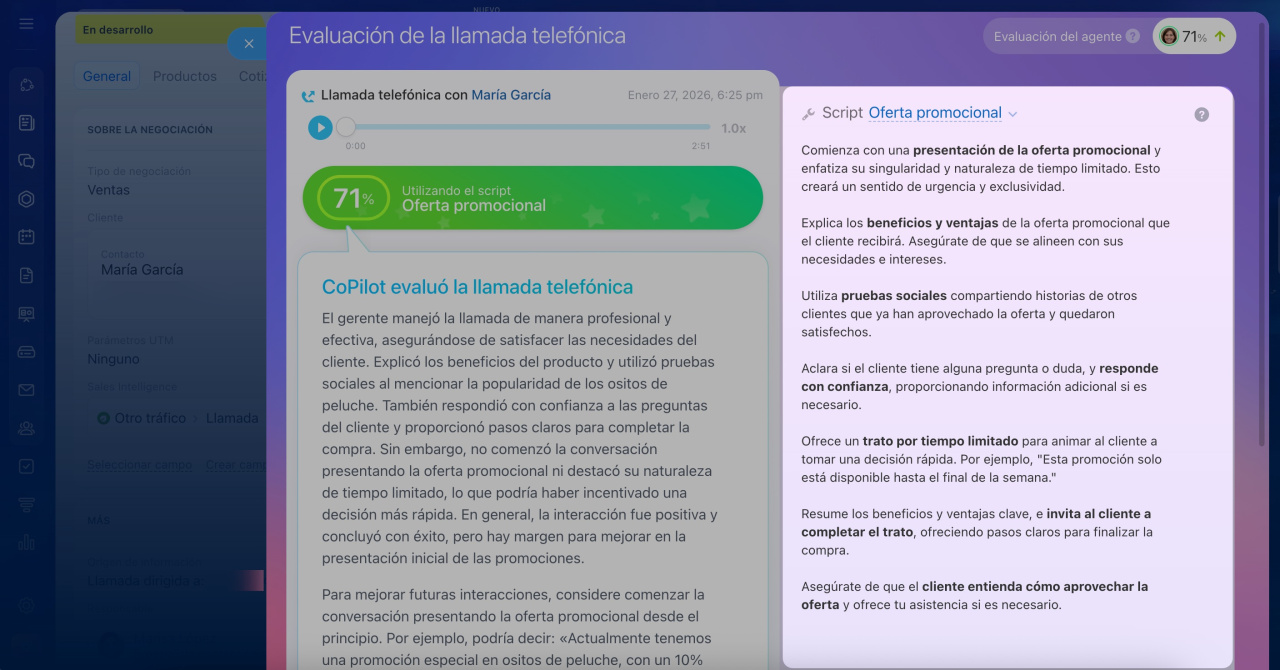Play the phone call recording
The image size is (1280, 670).
tap(320, 128)
